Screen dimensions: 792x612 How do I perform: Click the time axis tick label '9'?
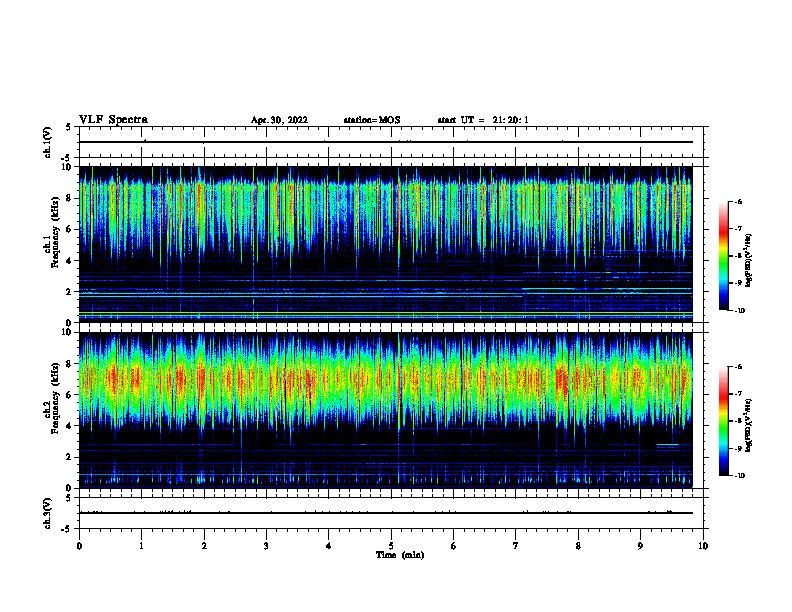tap(640, 546)
